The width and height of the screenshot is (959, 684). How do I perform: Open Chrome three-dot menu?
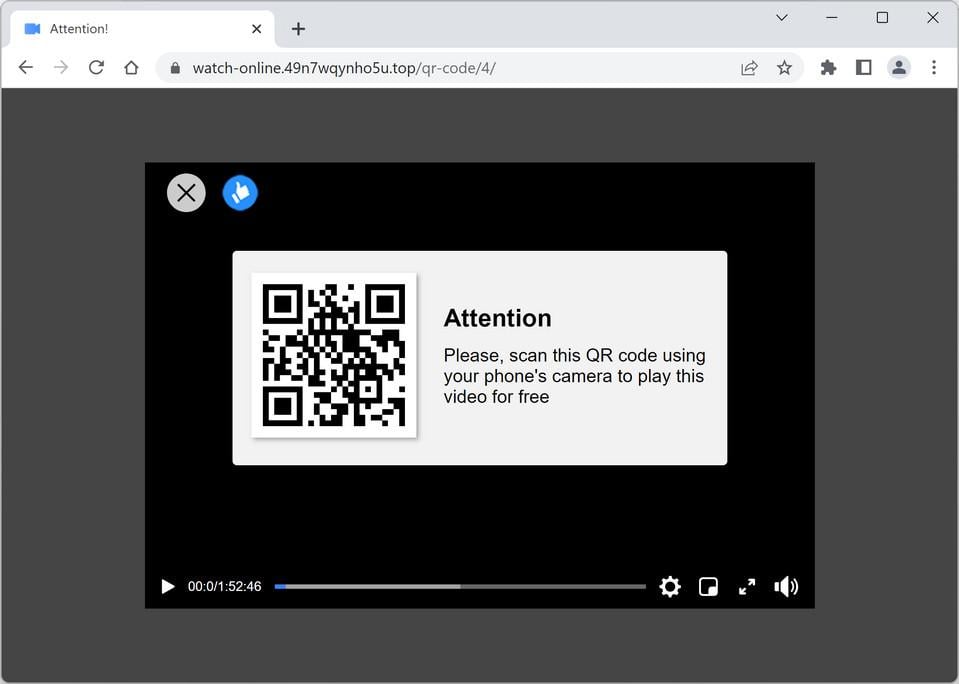(934, 67)
